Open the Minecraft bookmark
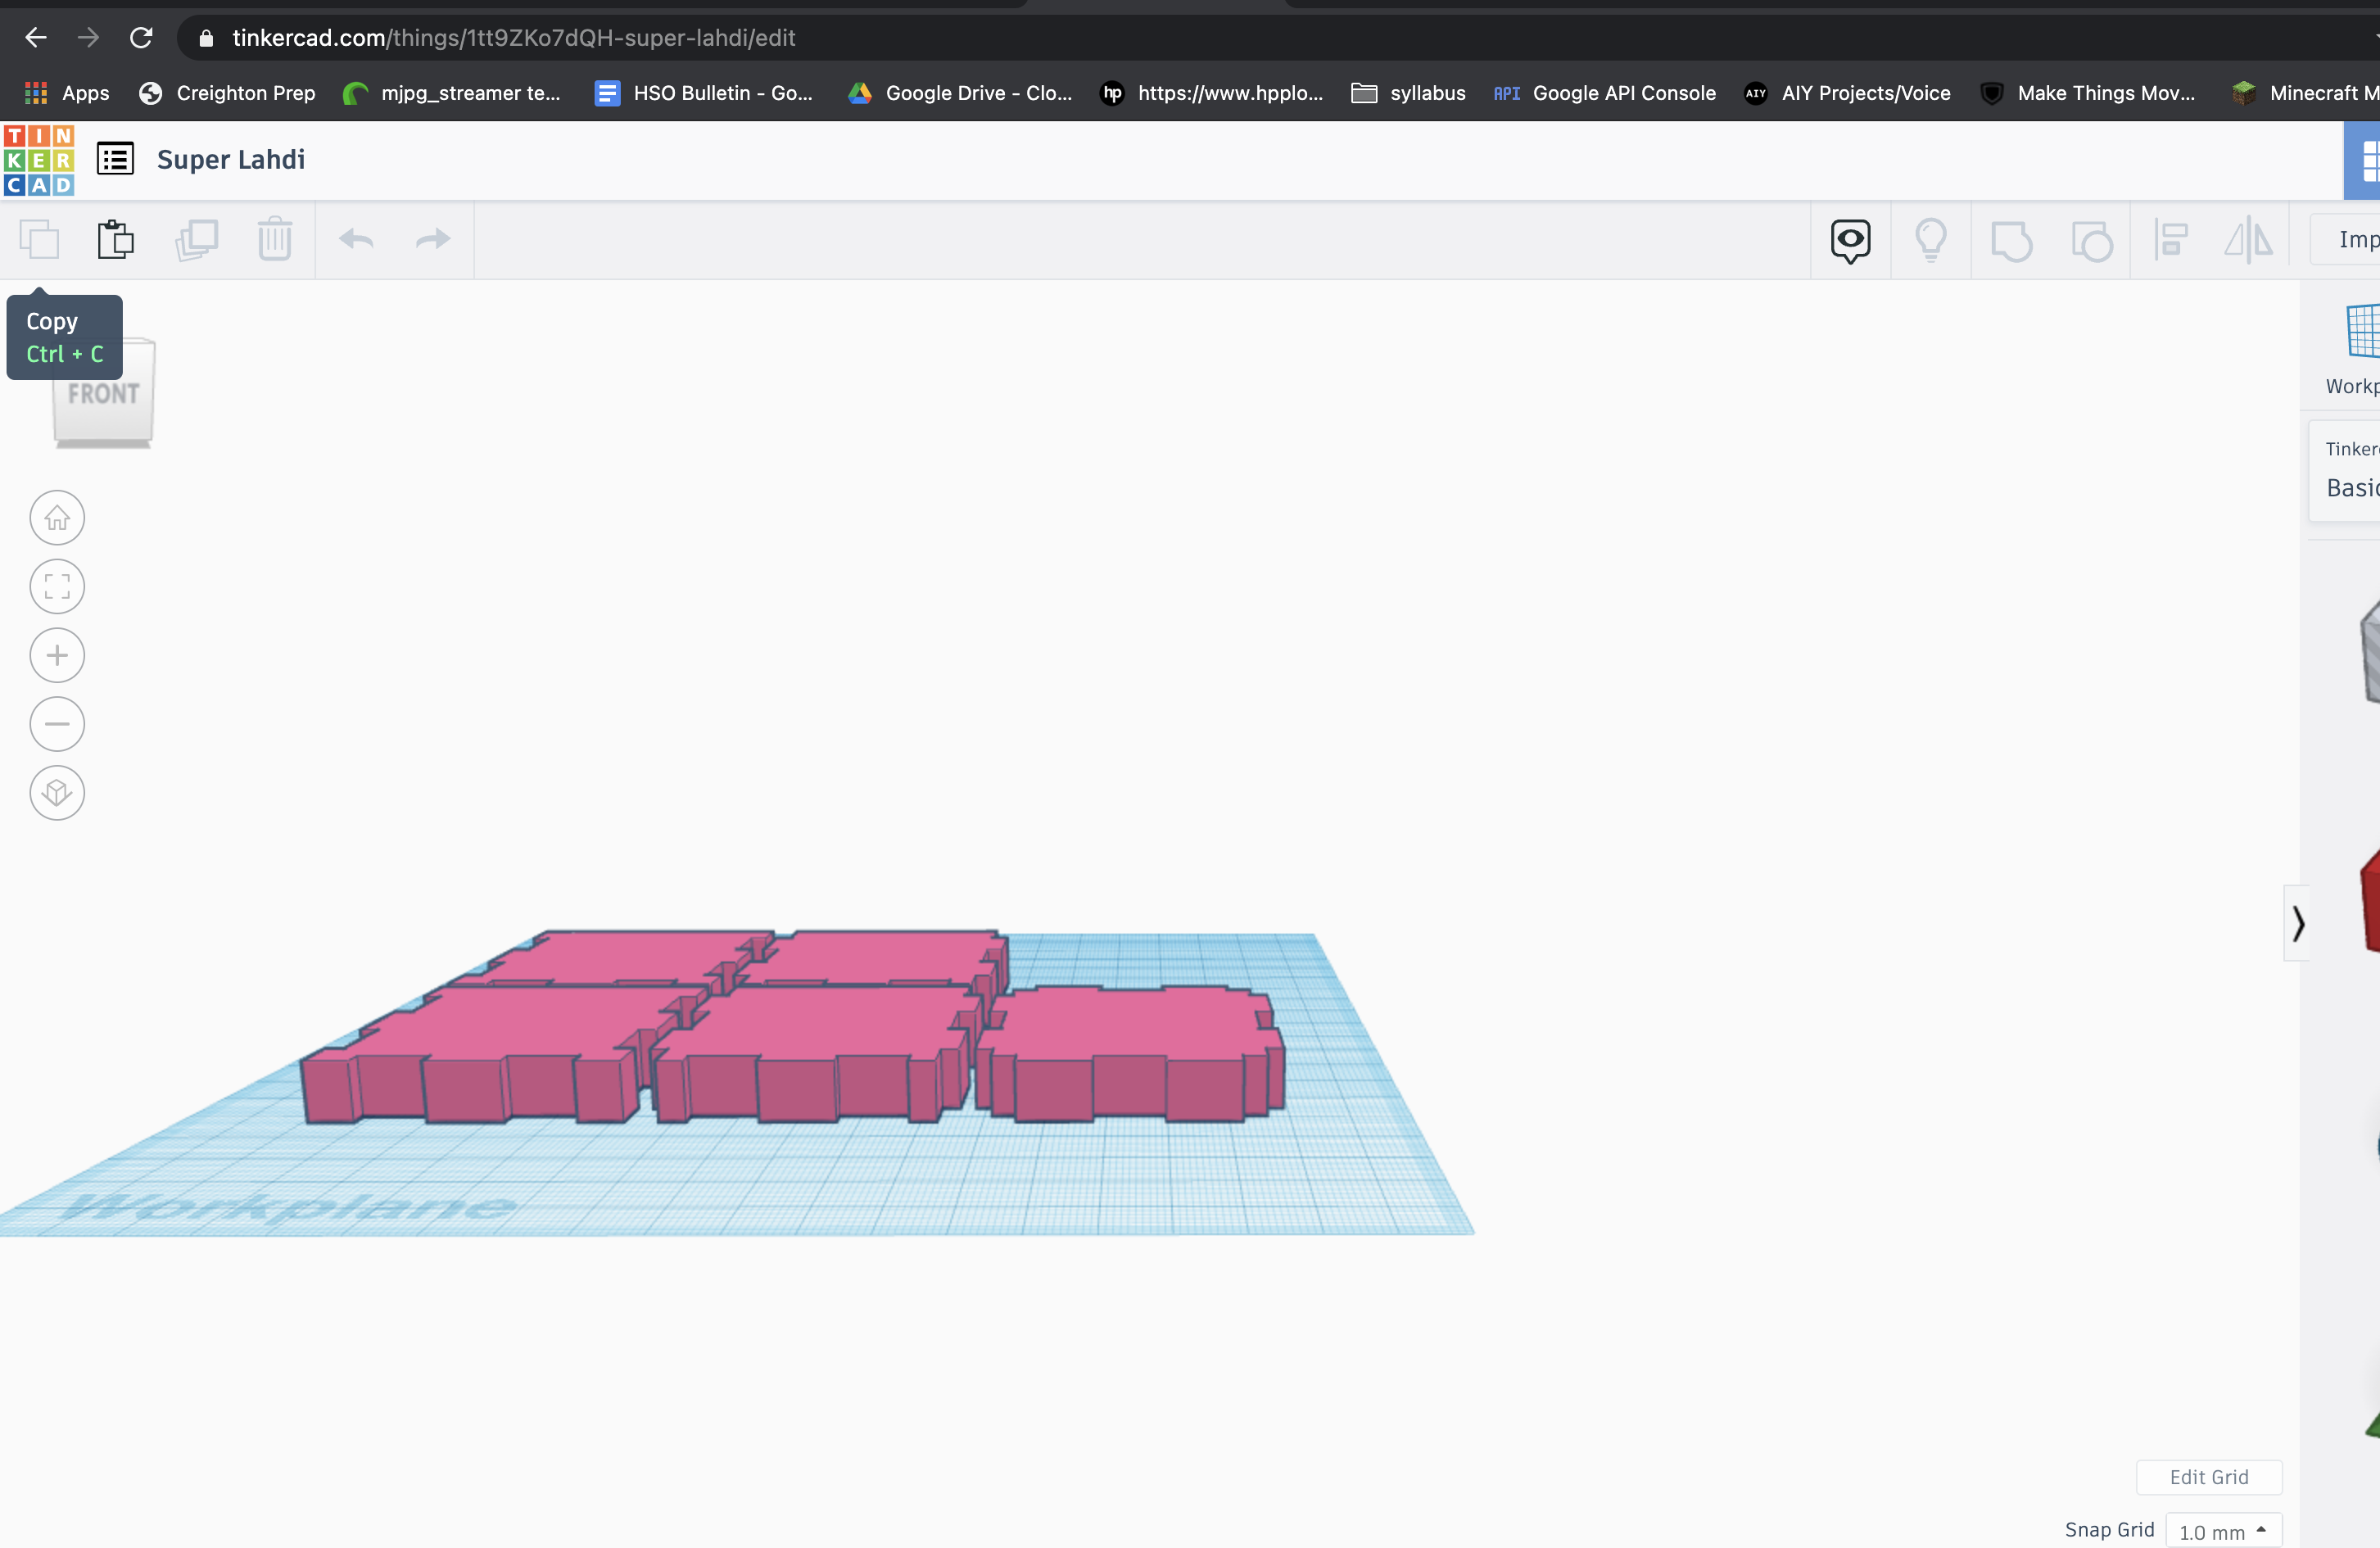The width and height of the screenshot is (2380, 1548). 2305,93
